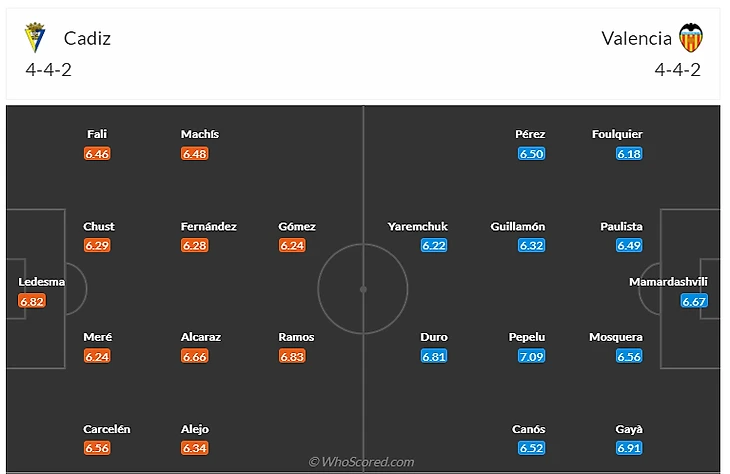
Task: Click the Valencia club crest icon
Action: pos(691,38)
